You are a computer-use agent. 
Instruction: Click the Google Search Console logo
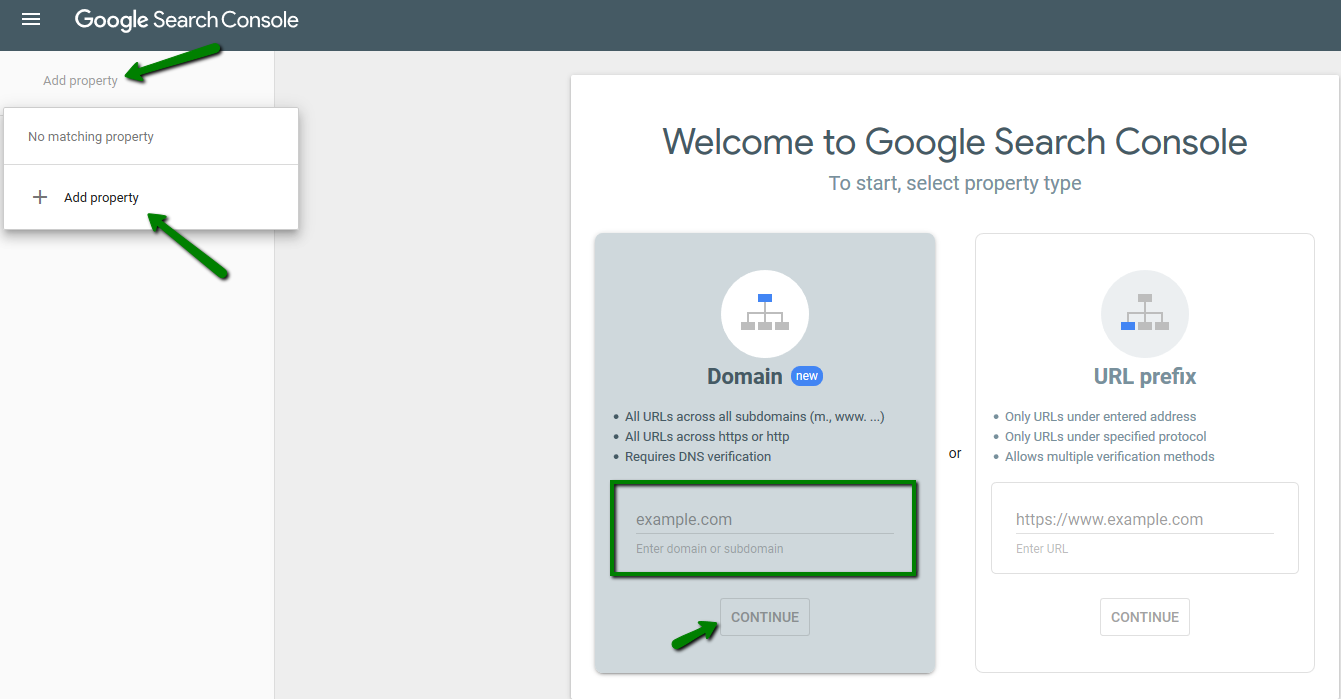187,20
